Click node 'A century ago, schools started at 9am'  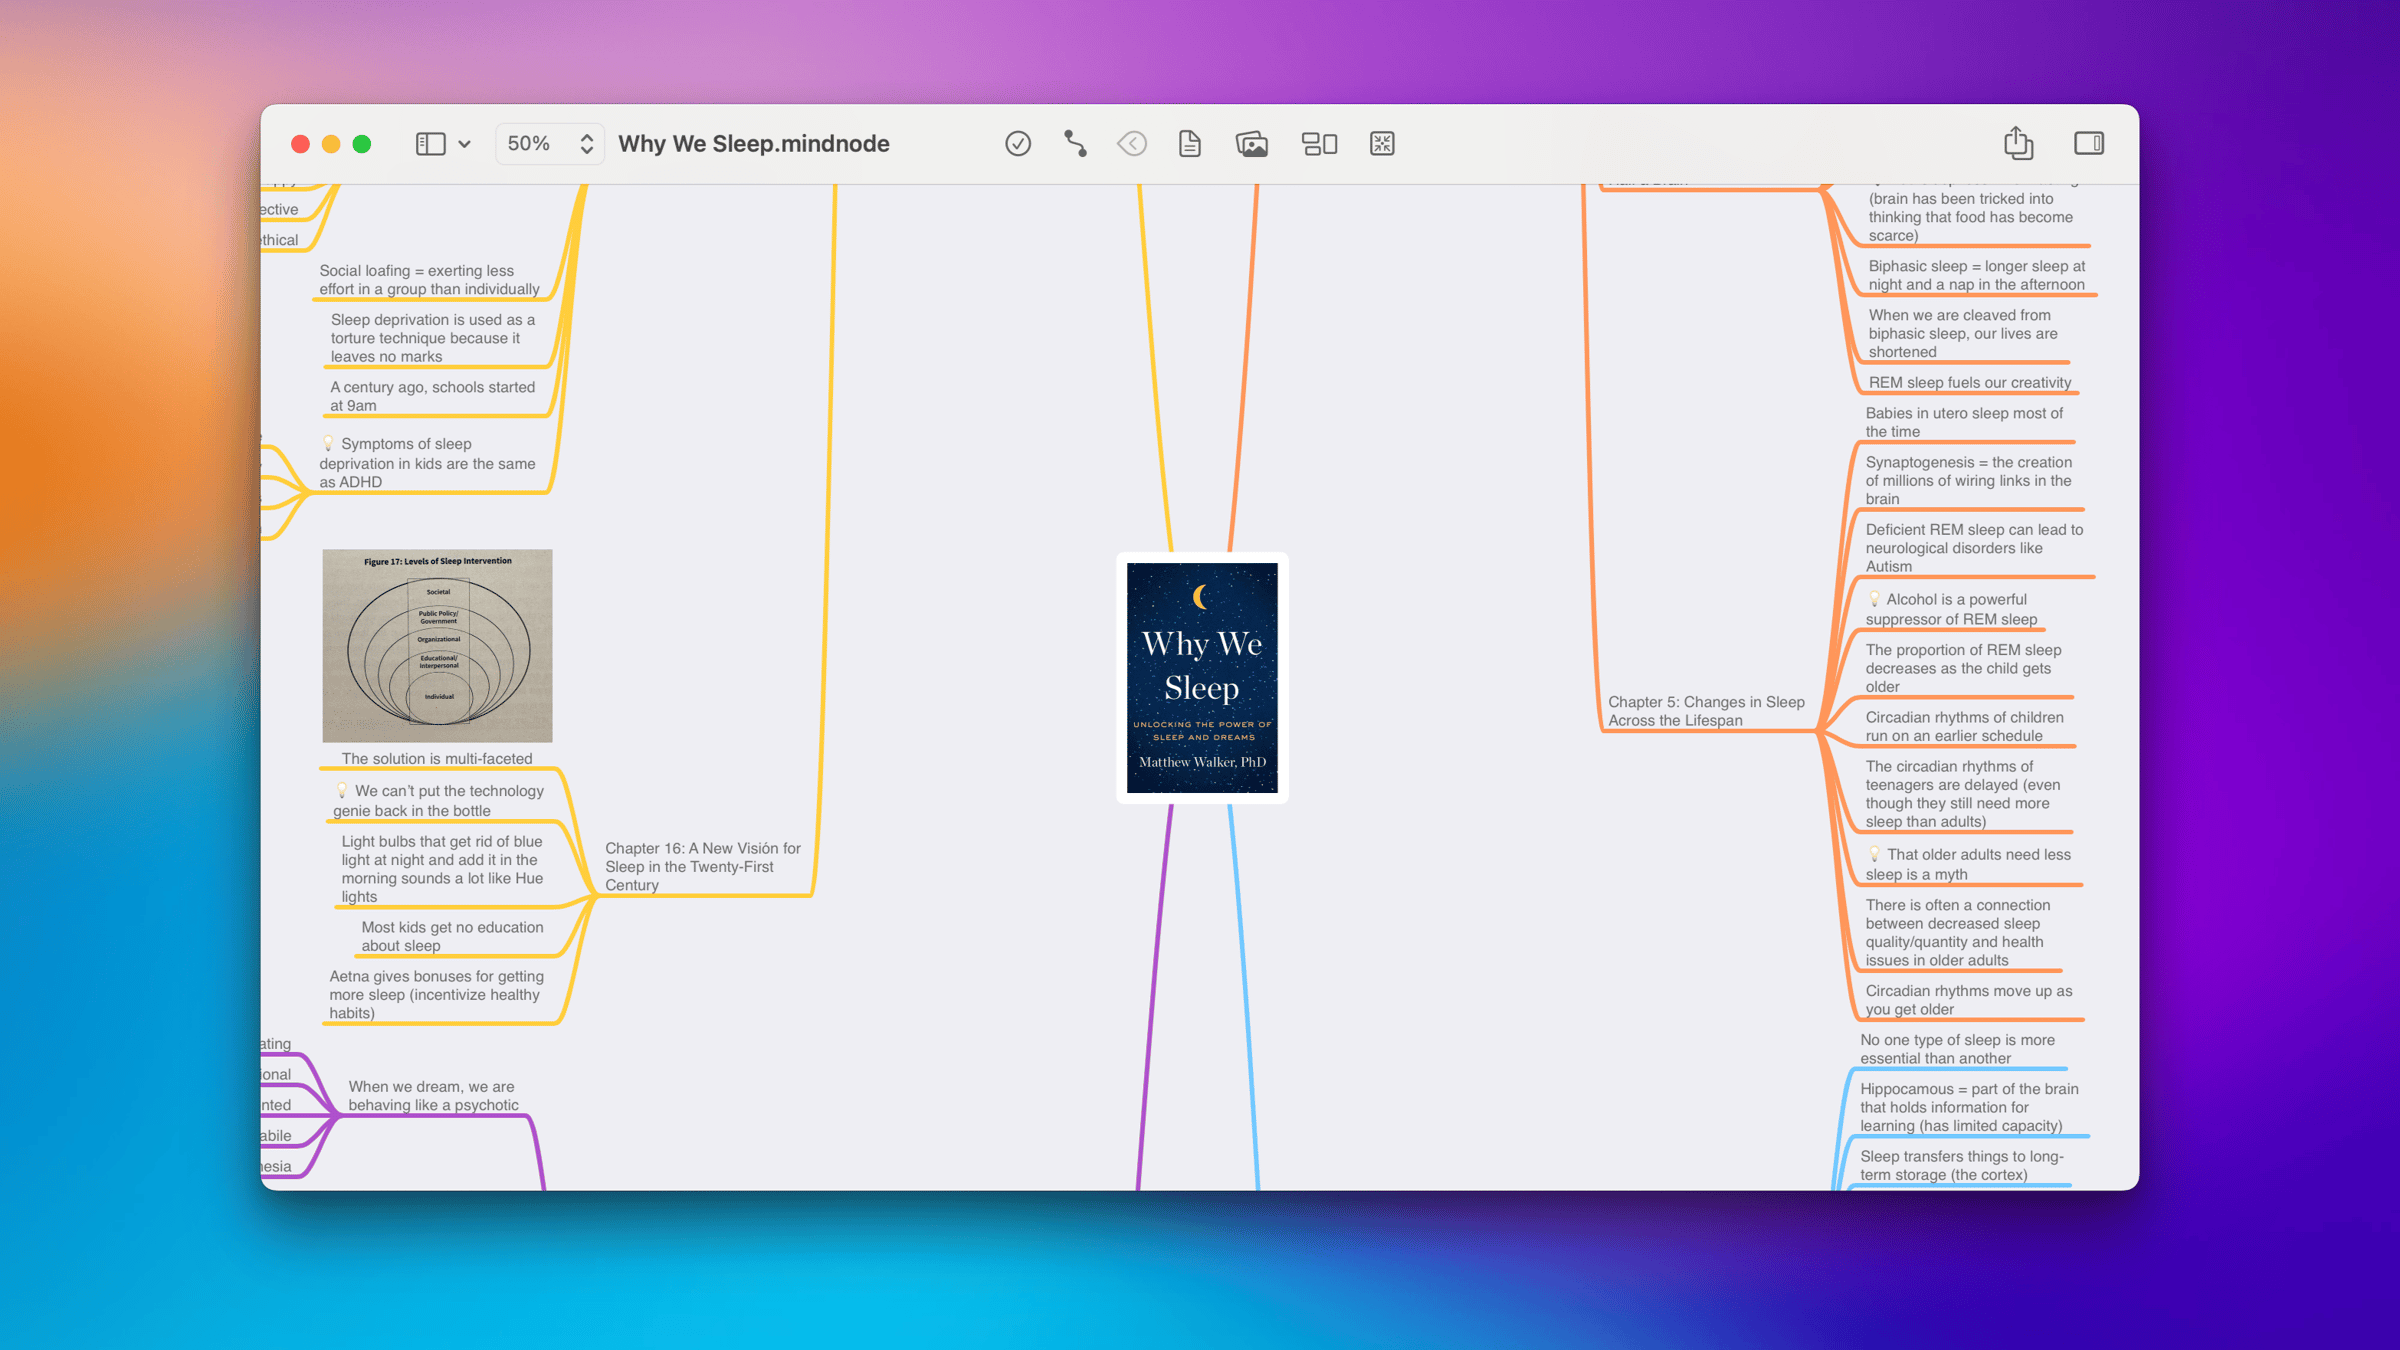pyautogui.click(x=432, y=396)
